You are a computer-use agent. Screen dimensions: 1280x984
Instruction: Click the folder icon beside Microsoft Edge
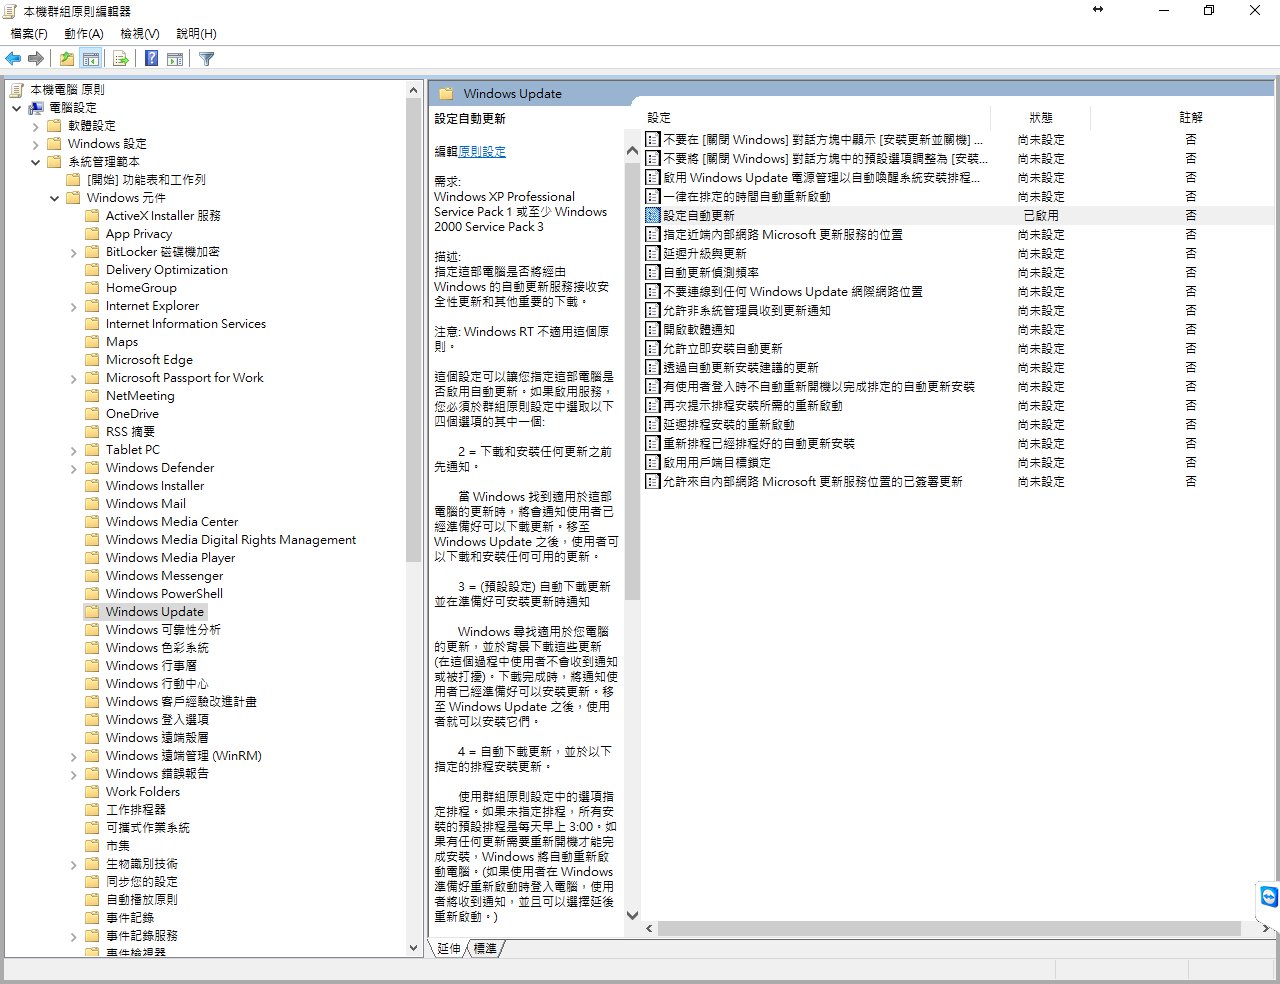point(92,360)
